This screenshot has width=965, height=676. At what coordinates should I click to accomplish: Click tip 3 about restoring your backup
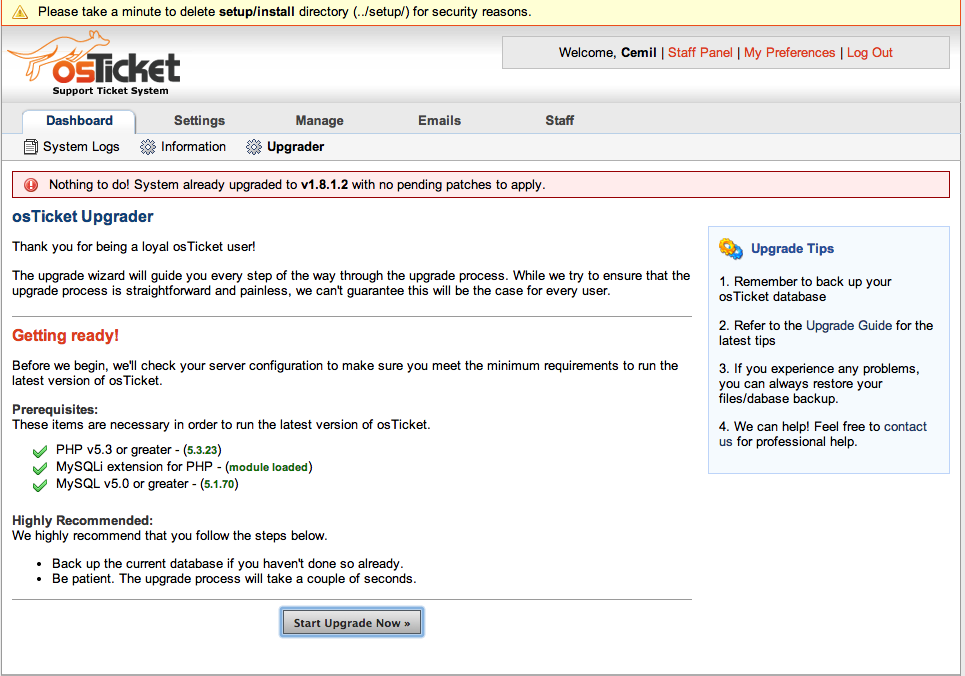[x=819, y=384]
